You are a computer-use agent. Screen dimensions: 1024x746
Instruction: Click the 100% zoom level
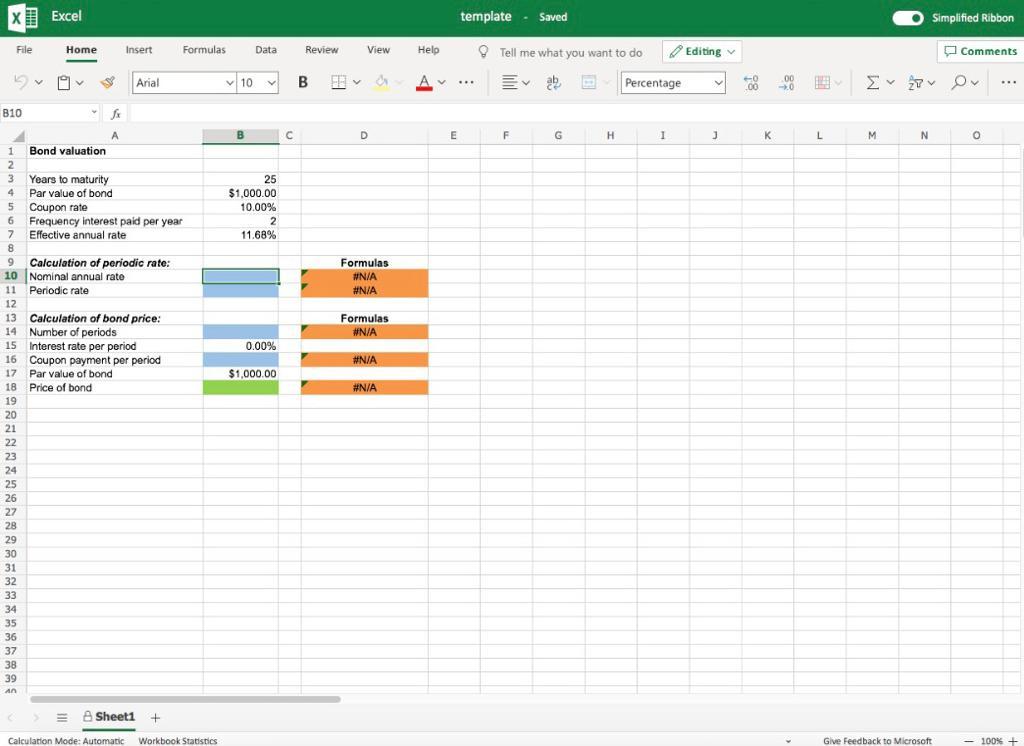[991, 741]
